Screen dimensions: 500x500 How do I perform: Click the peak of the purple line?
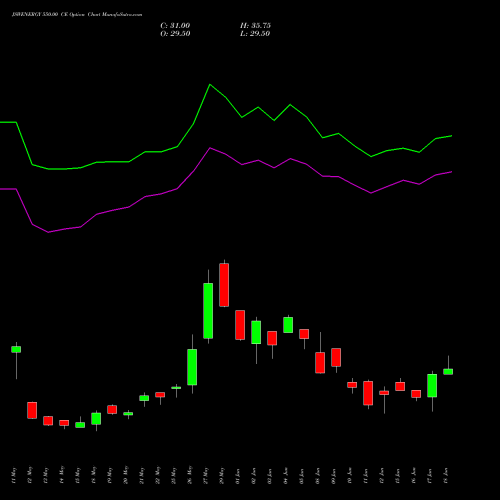(210, 148)
